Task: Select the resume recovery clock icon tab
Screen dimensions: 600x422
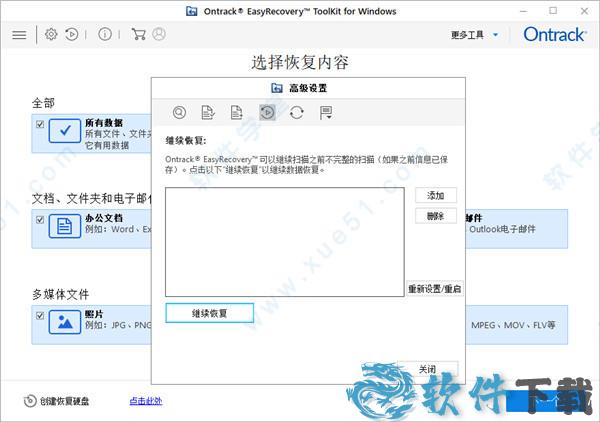Action: pos(267,113)
